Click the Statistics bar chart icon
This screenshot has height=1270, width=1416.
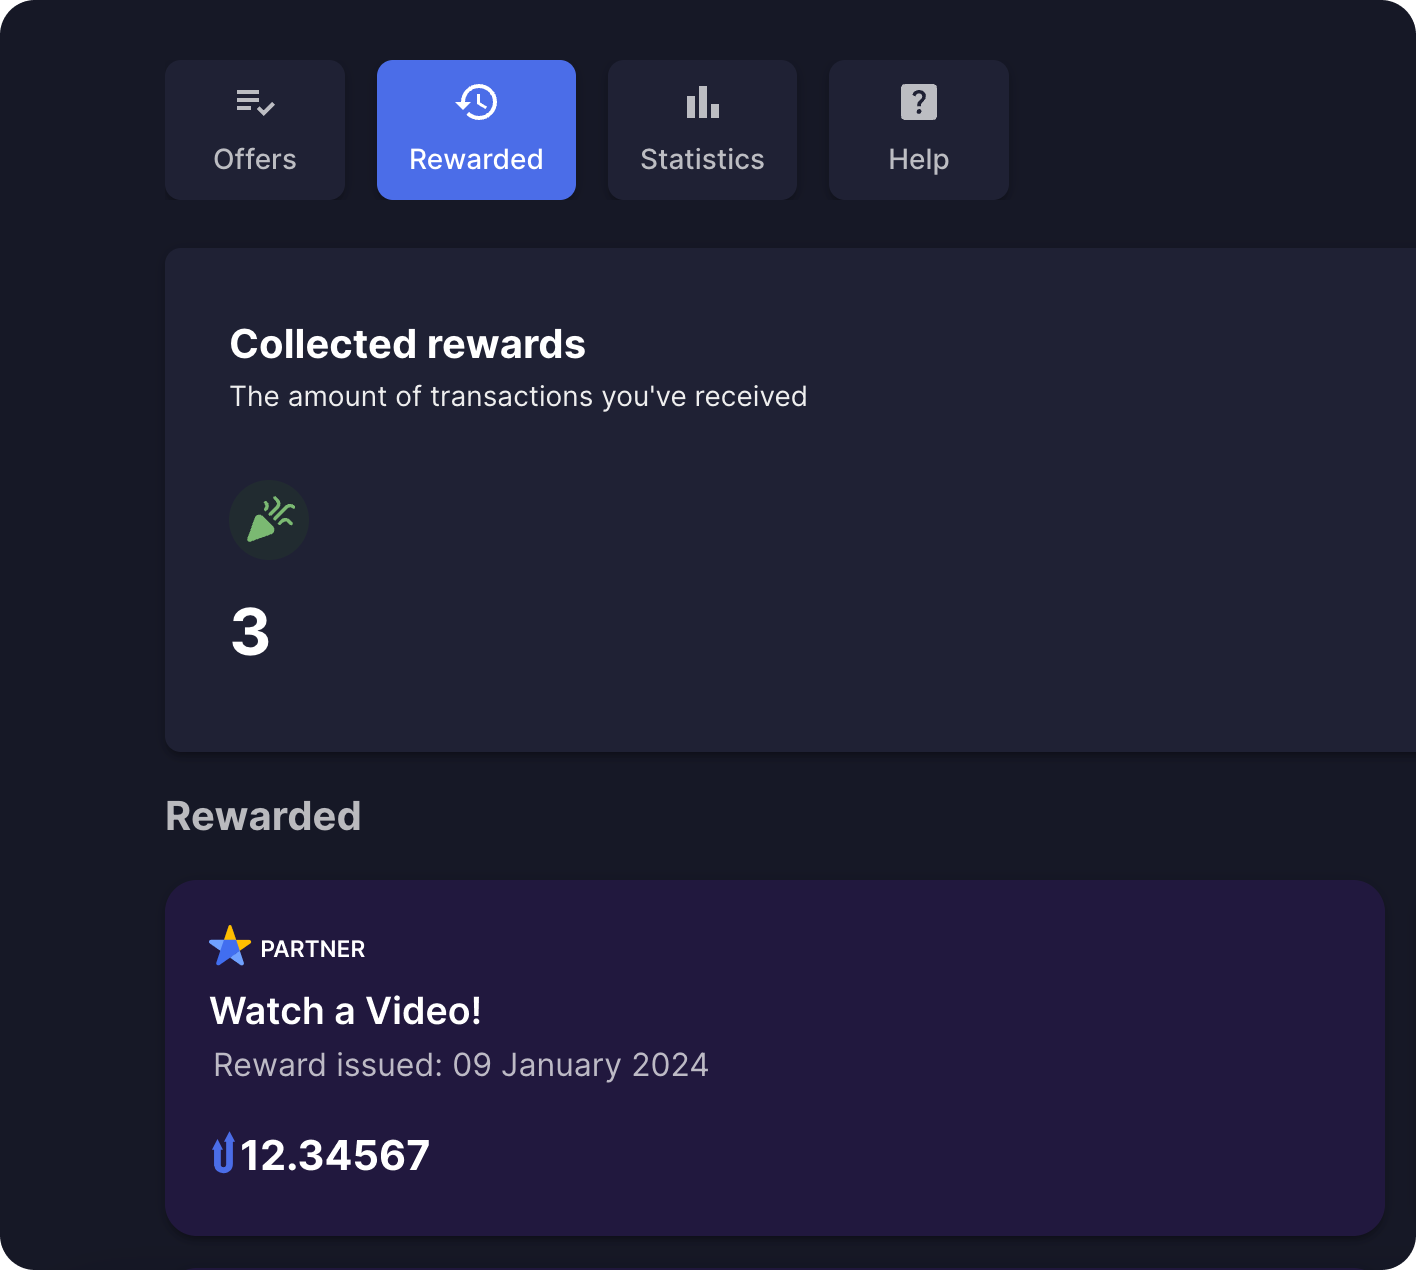point(702,102)
